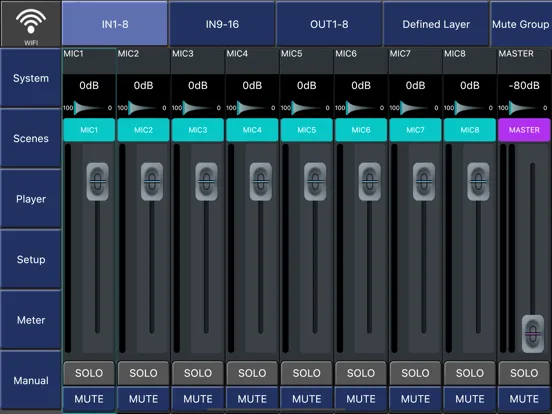The image size is (552, 414).
Task: Click the MIC2 pan indicator
Action: click(142, 108)
